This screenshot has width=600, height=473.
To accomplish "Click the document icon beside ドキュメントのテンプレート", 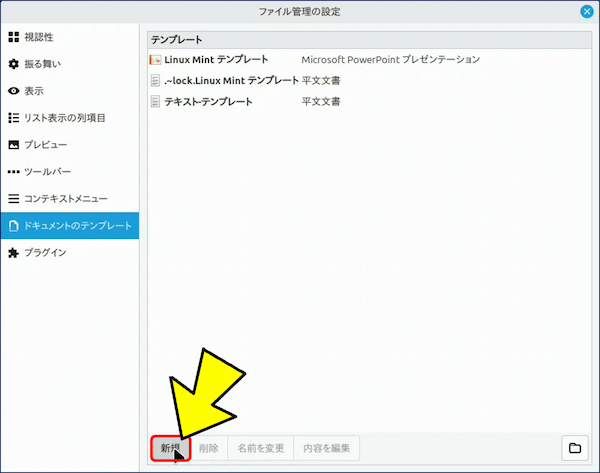I will point(14,226).
